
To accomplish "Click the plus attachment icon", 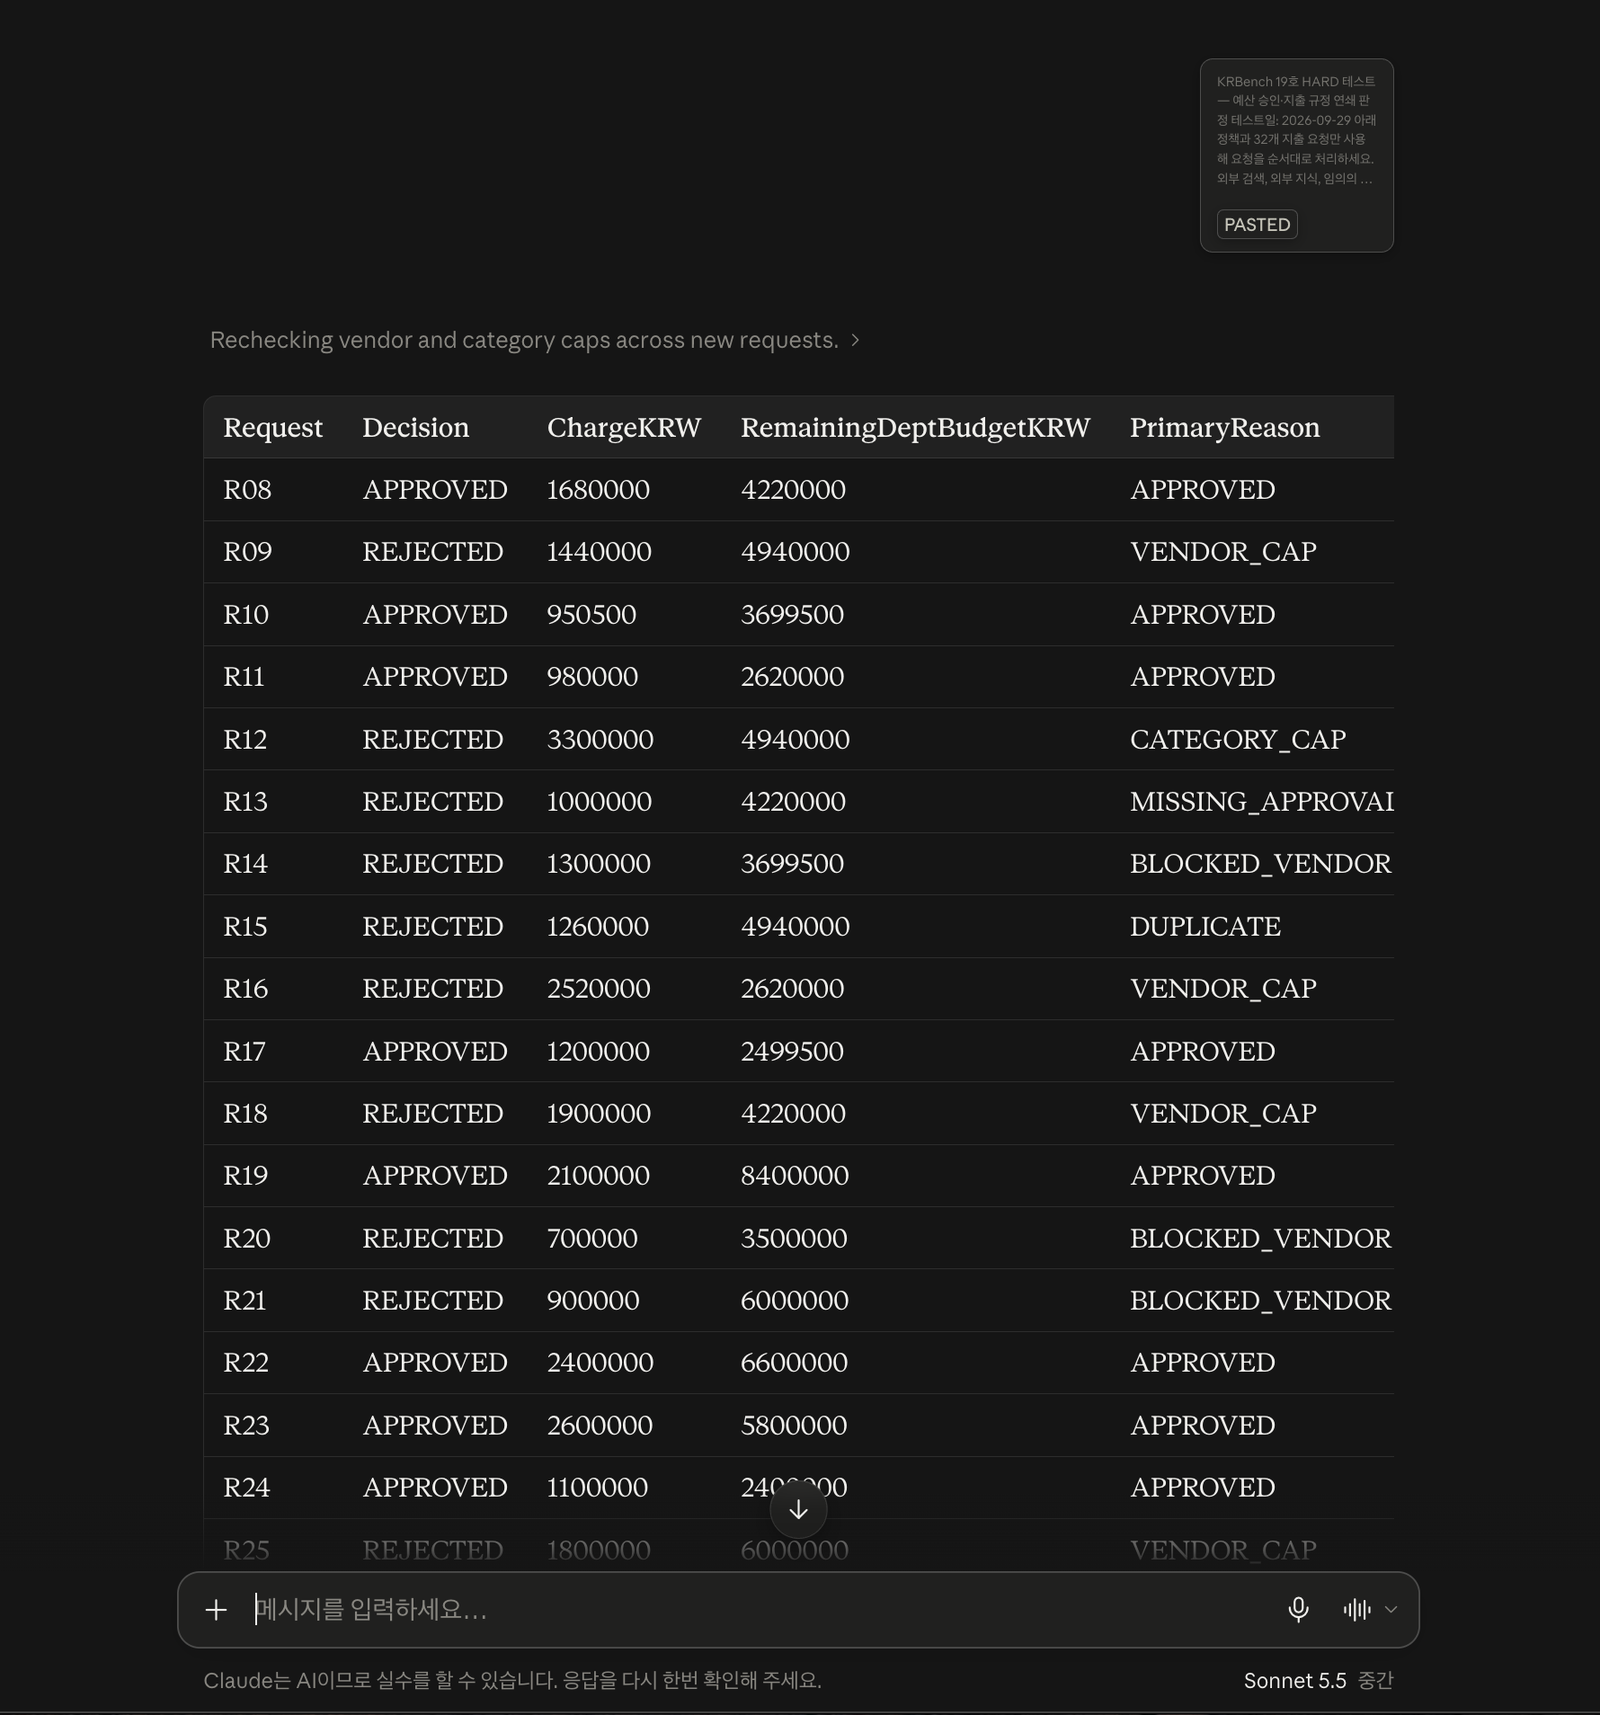I will click(216, 1610).
